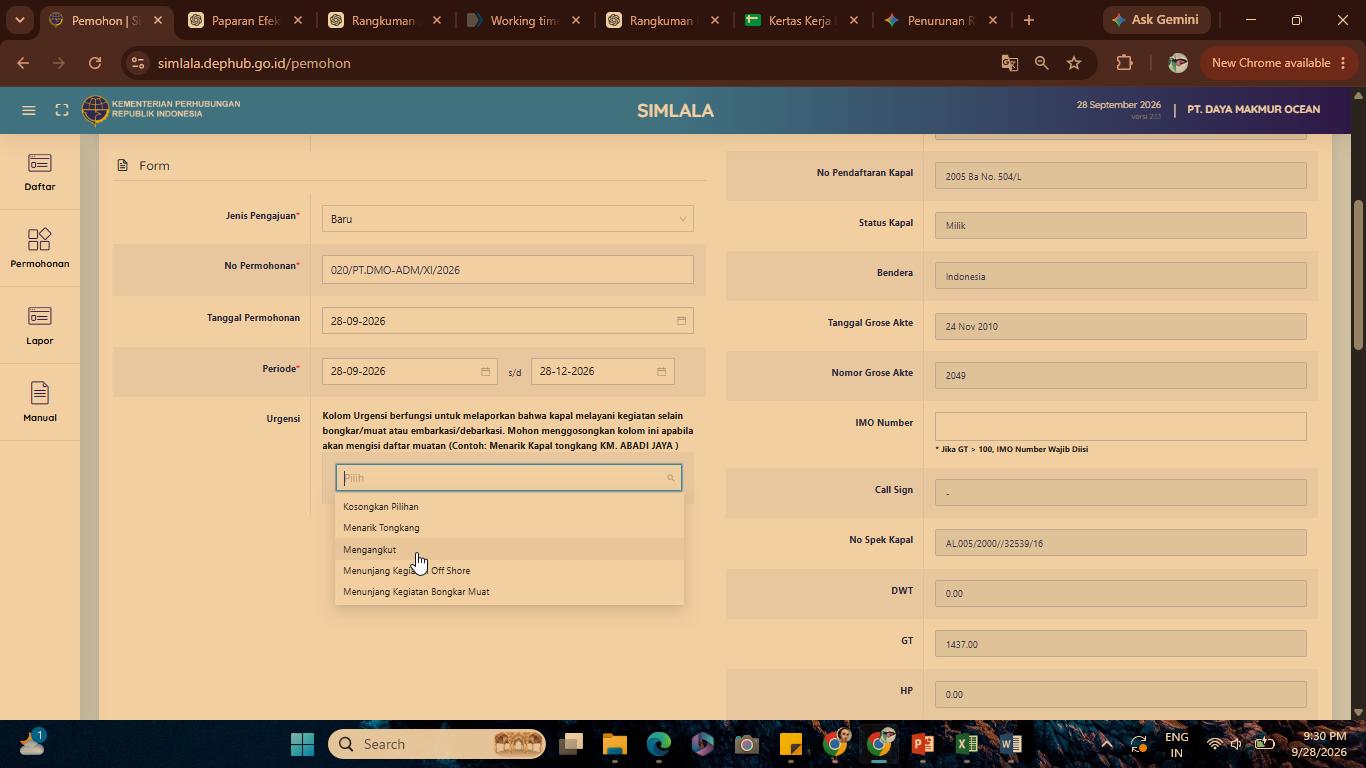Screen dimensions: 1366x768
Task: Open calendar icon in Tanggal Permohonan field
Action: 681,321
